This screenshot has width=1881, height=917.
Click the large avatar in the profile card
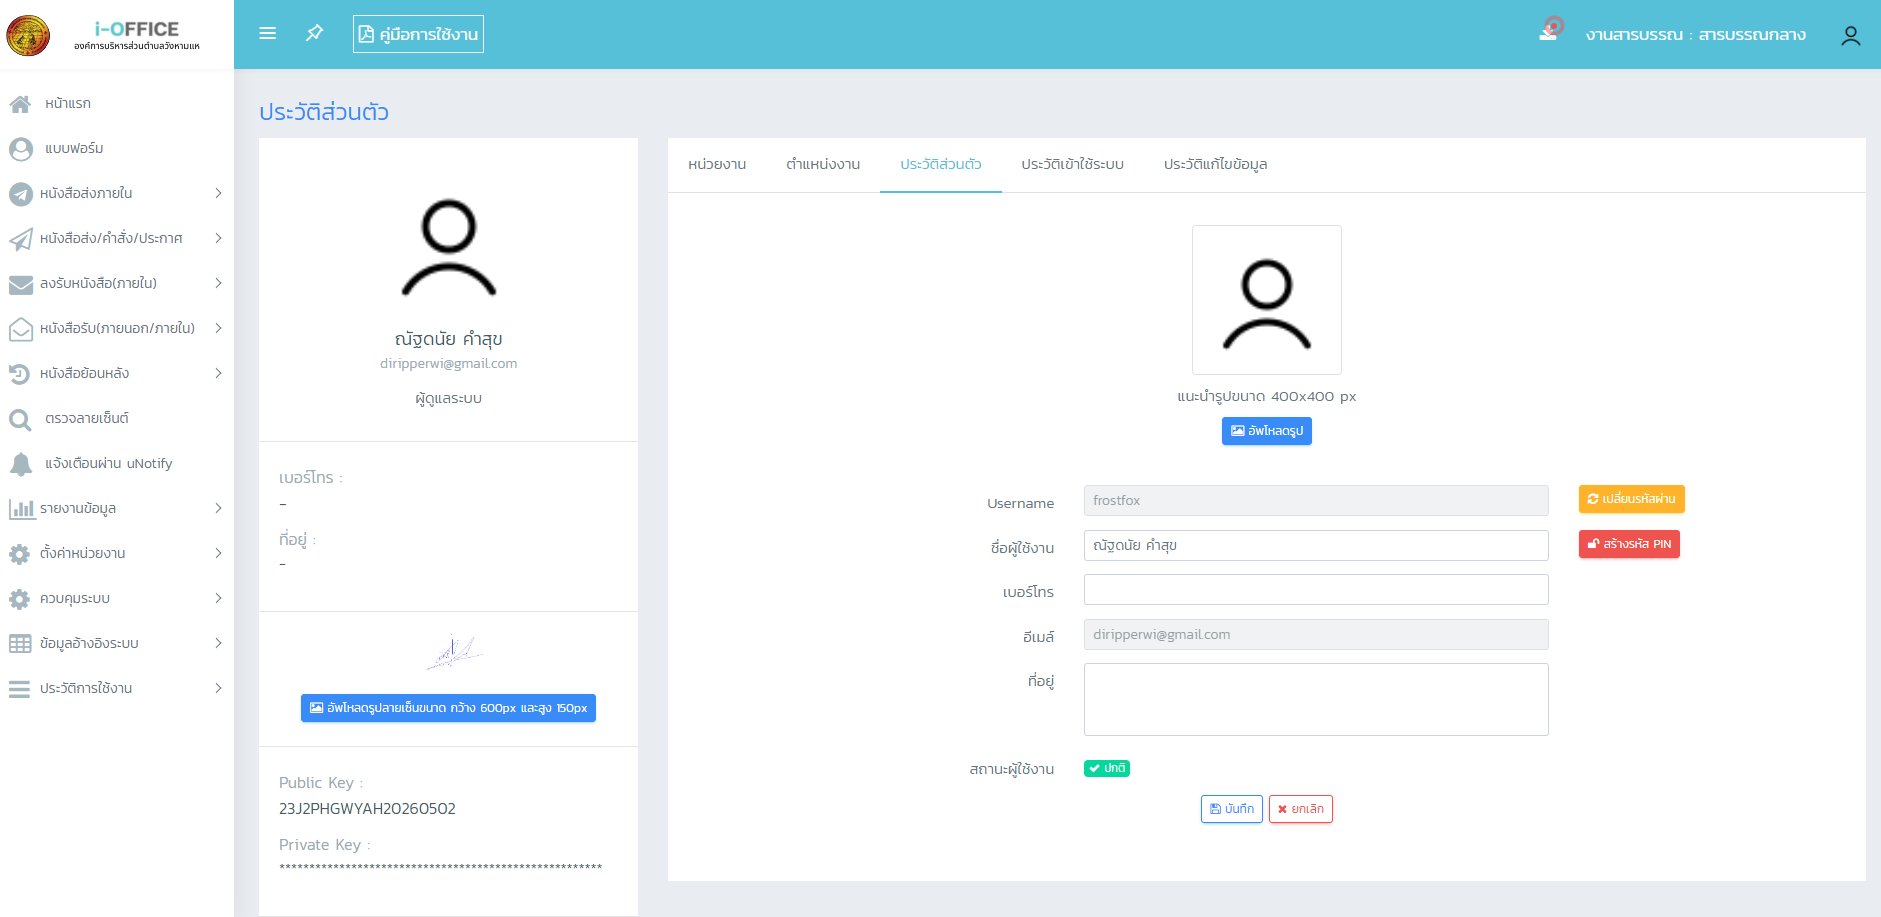pyautogui.click(x=449, y=248)
